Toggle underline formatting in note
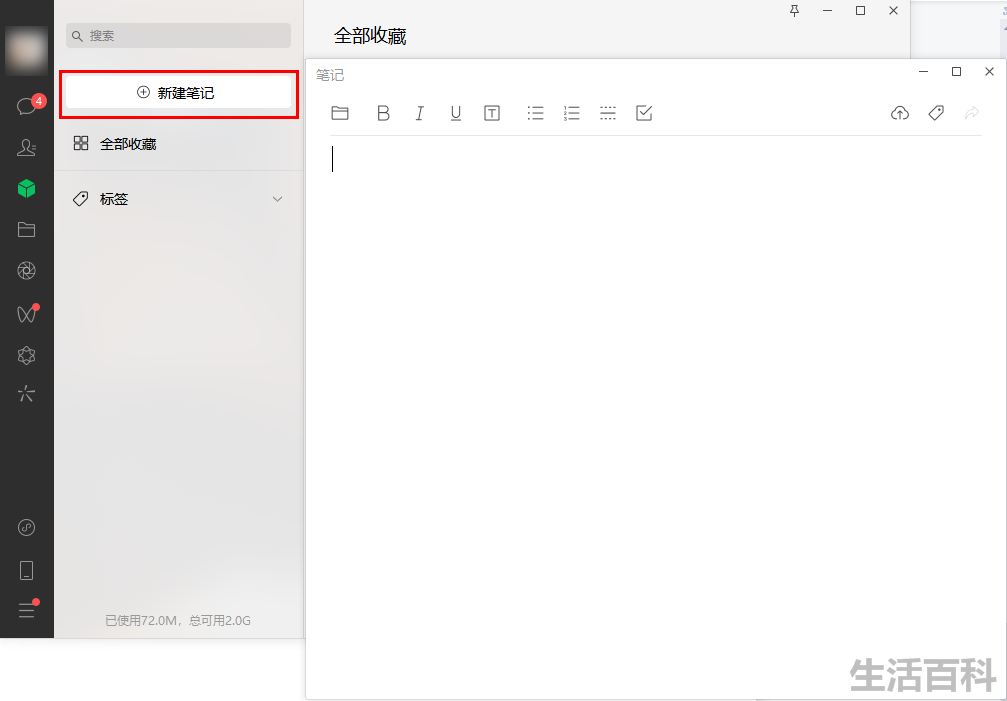This screenshot has height=701, width=1007. coord(456,113)
